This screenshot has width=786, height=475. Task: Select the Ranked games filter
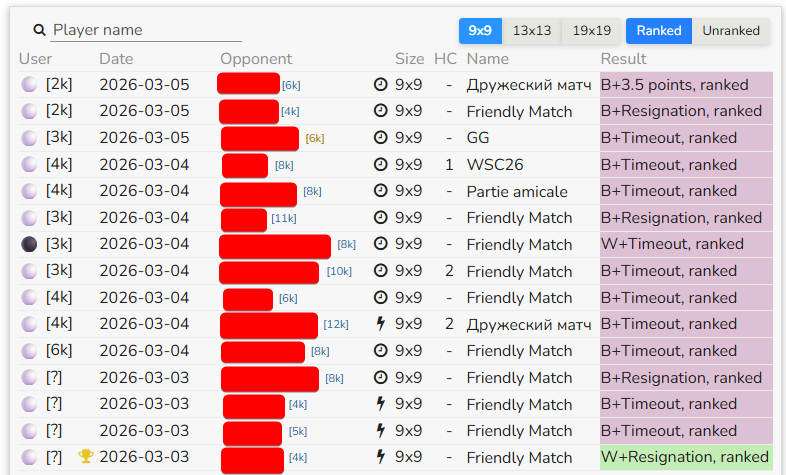(658, 31)
